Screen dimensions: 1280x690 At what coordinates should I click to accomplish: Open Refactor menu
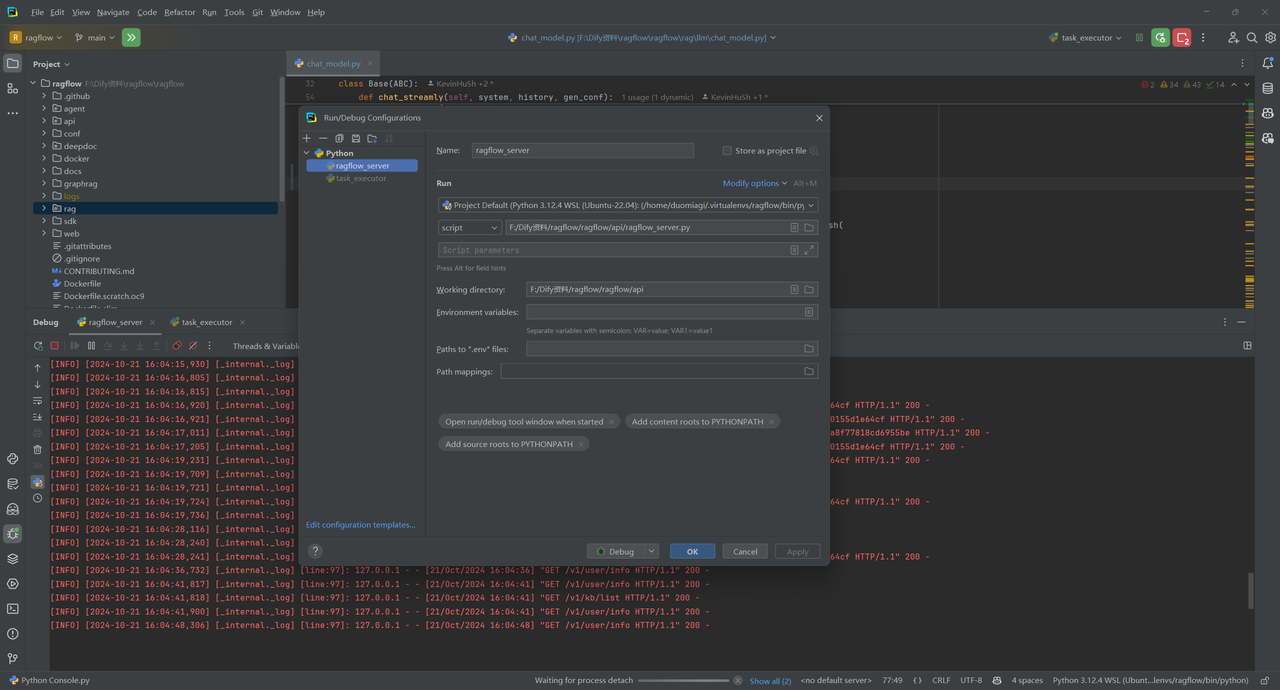pos(180,12)
